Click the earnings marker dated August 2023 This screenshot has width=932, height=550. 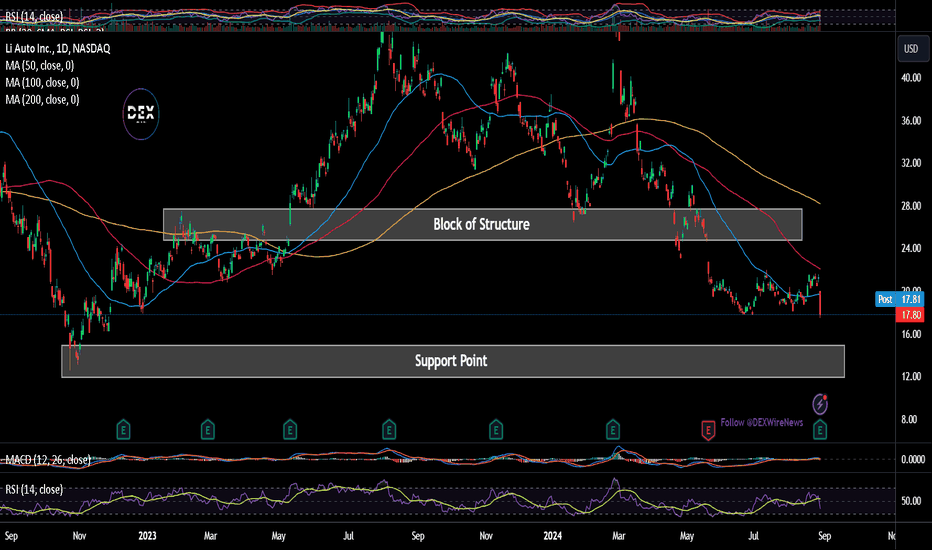389,429
